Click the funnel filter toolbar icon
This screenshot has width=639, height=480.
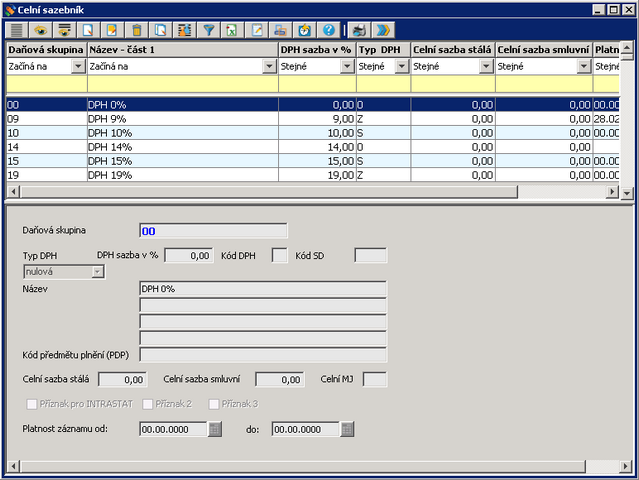(x=209, y=30)
